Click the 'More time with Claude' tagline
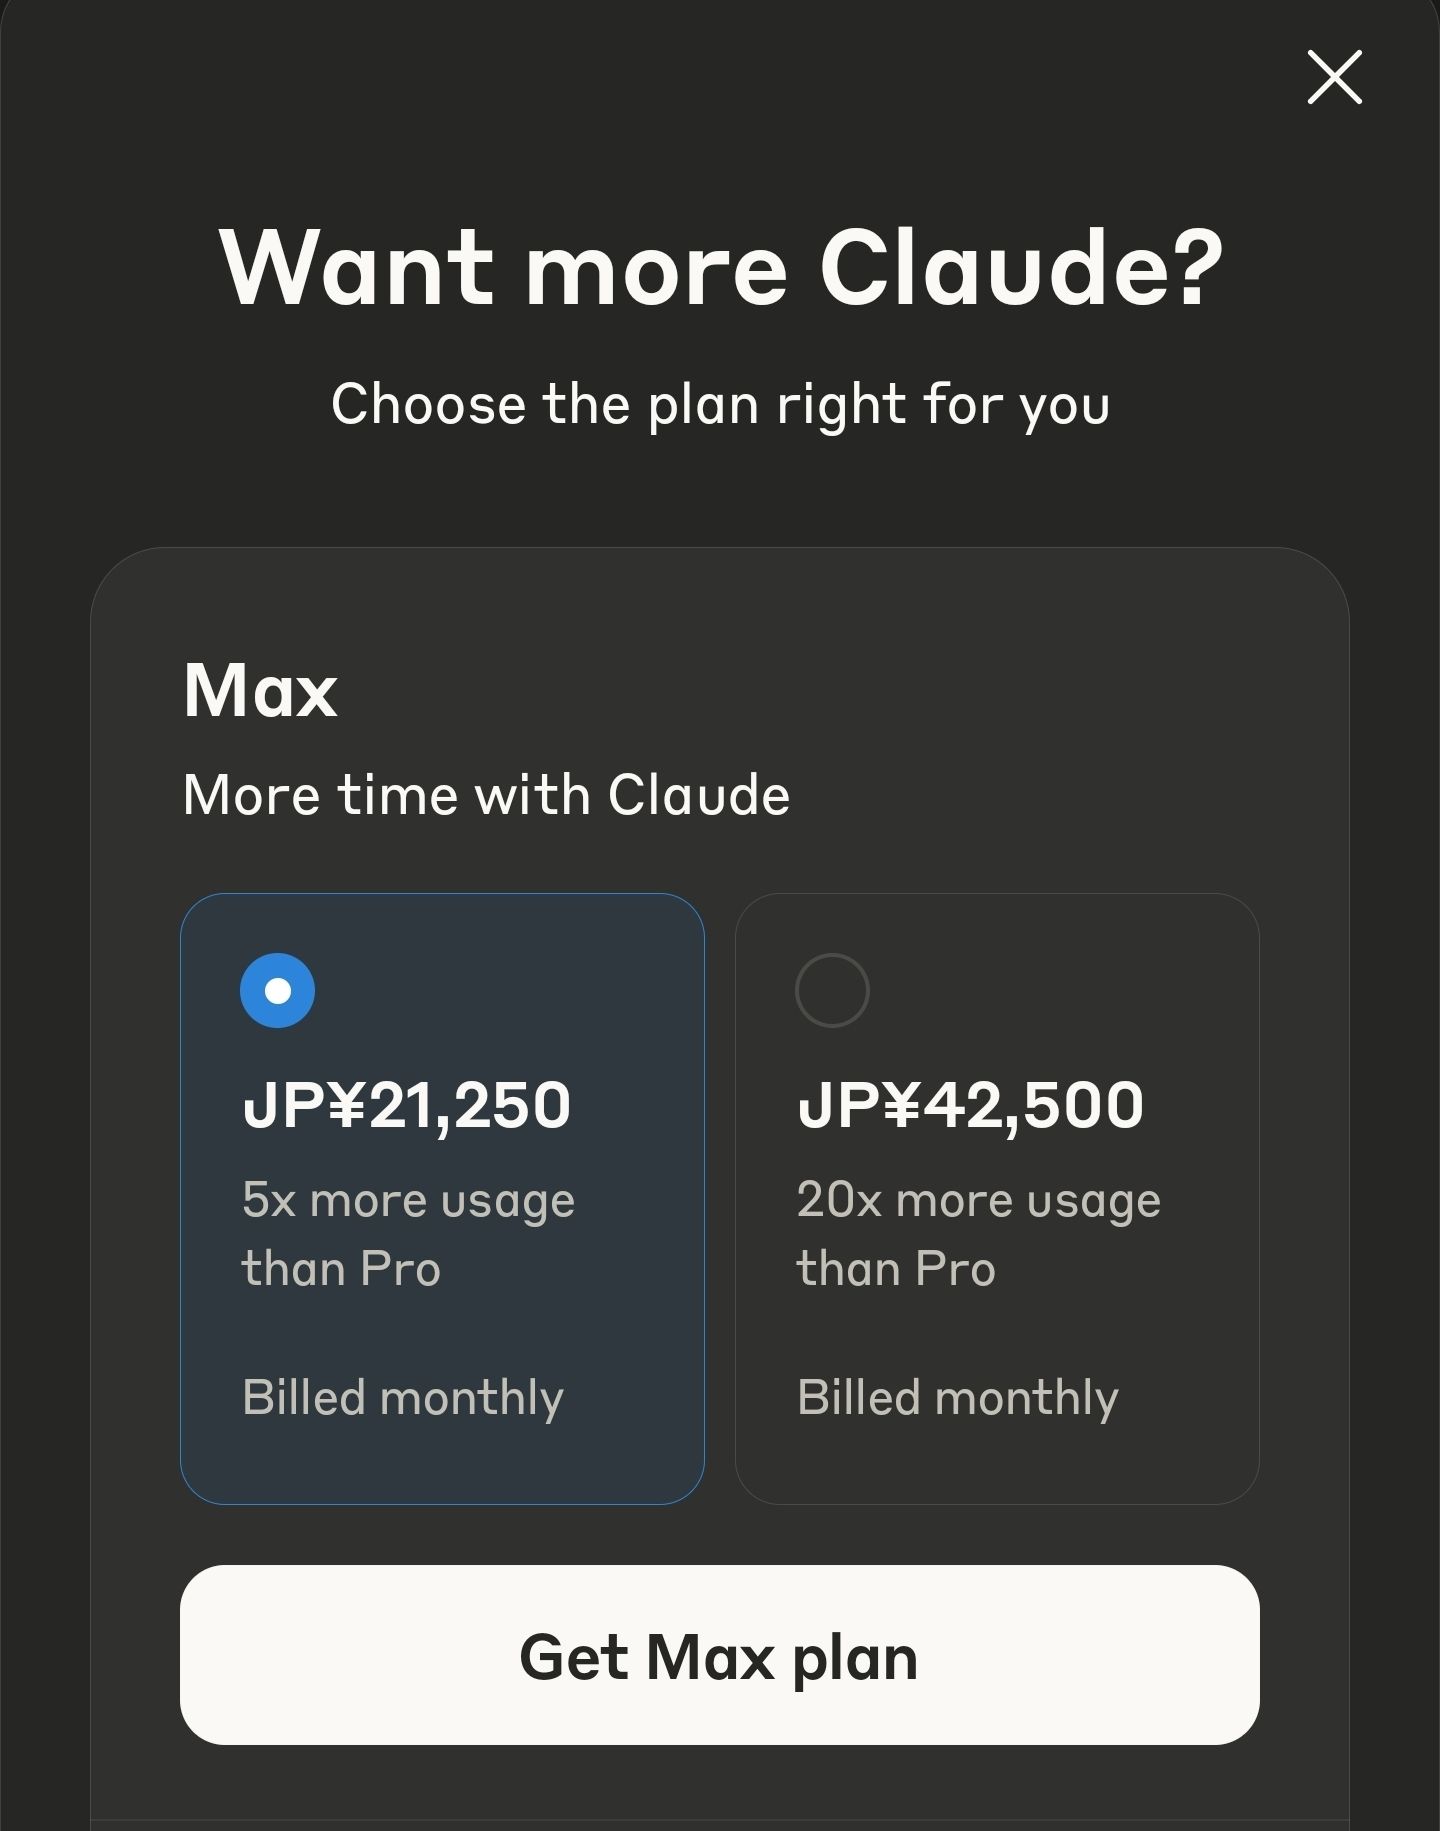1440x1831 pixels. tap(486, 795)
